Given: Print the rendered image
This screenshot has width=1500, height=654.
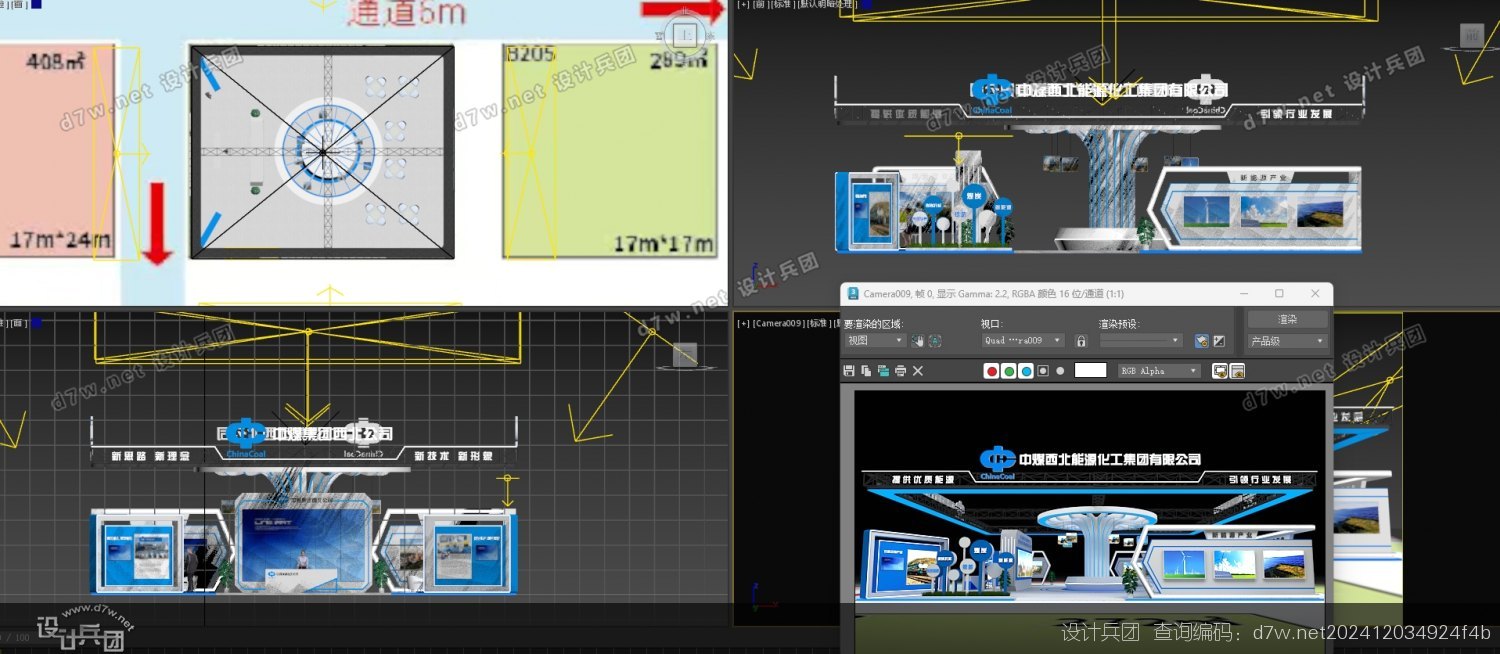Looking at the screenshot, I should coord(900,371).
